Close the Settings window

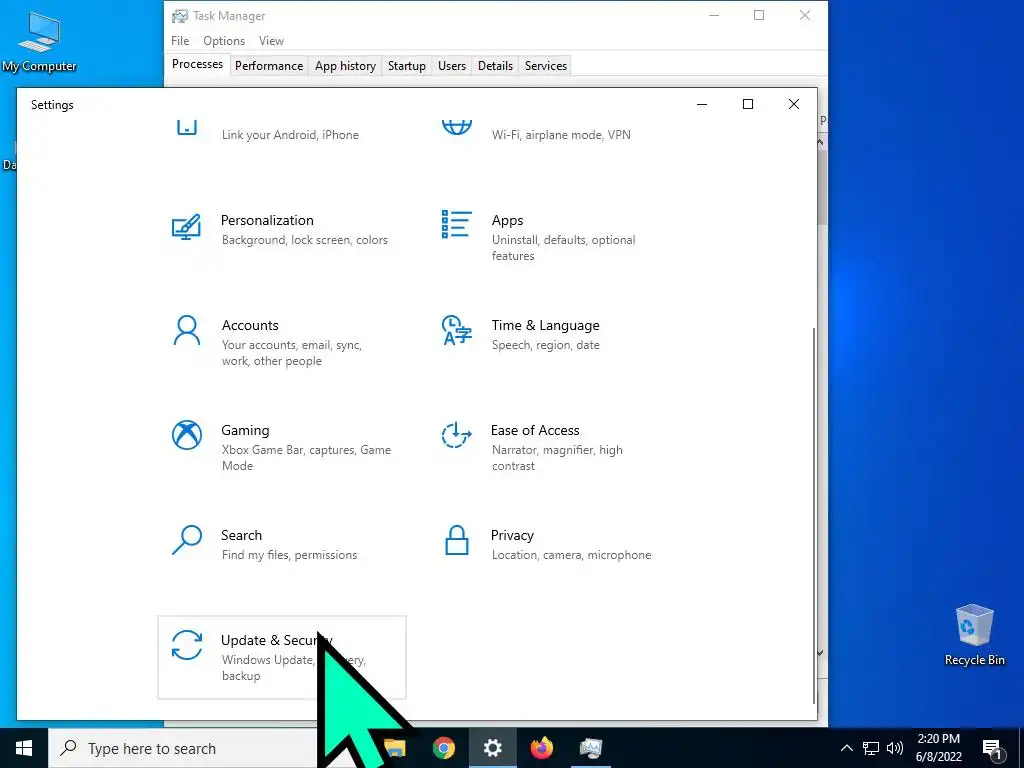(793, 104)
